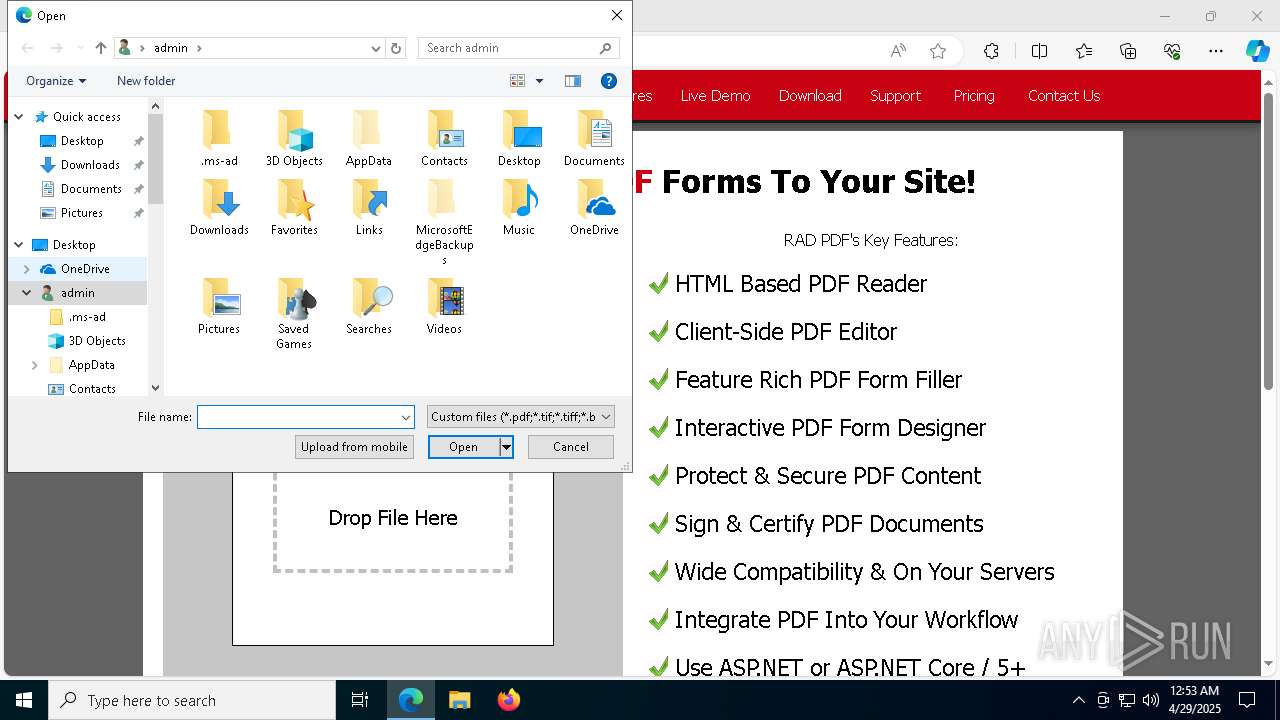Collapse the Quick access tree node

[19, 117]
